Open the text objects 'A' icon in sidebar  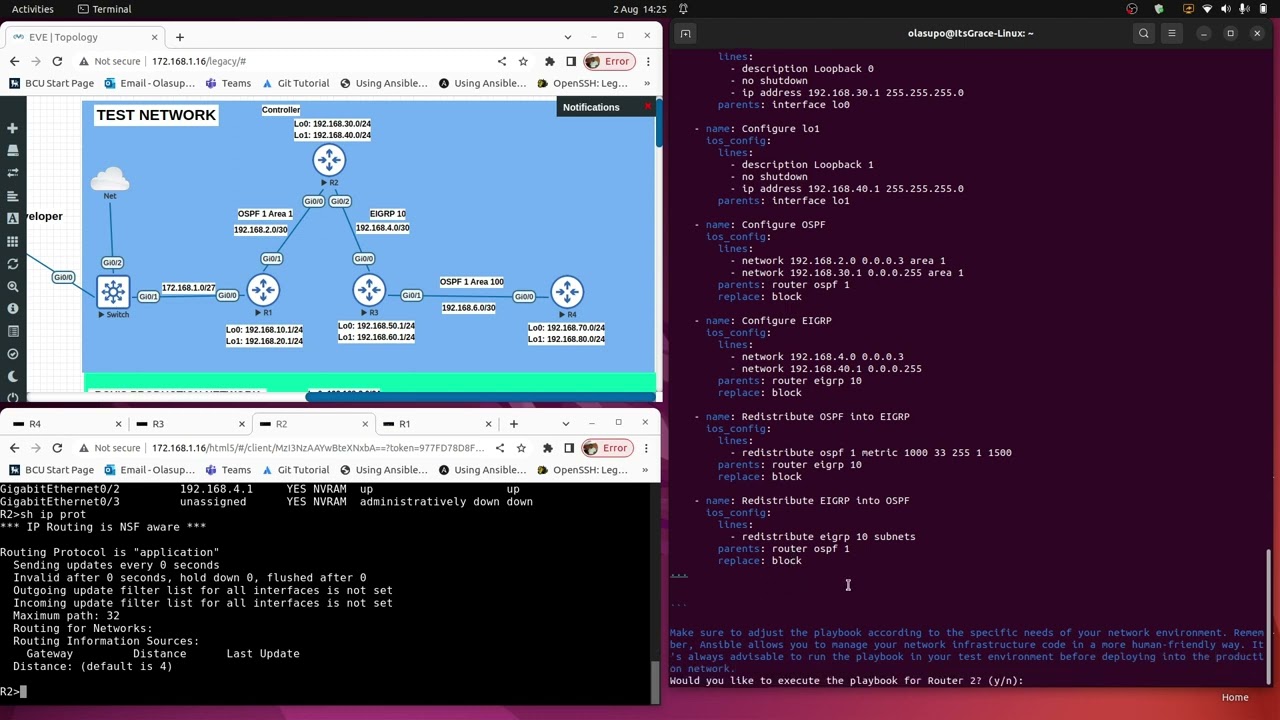tap(12, 218)
